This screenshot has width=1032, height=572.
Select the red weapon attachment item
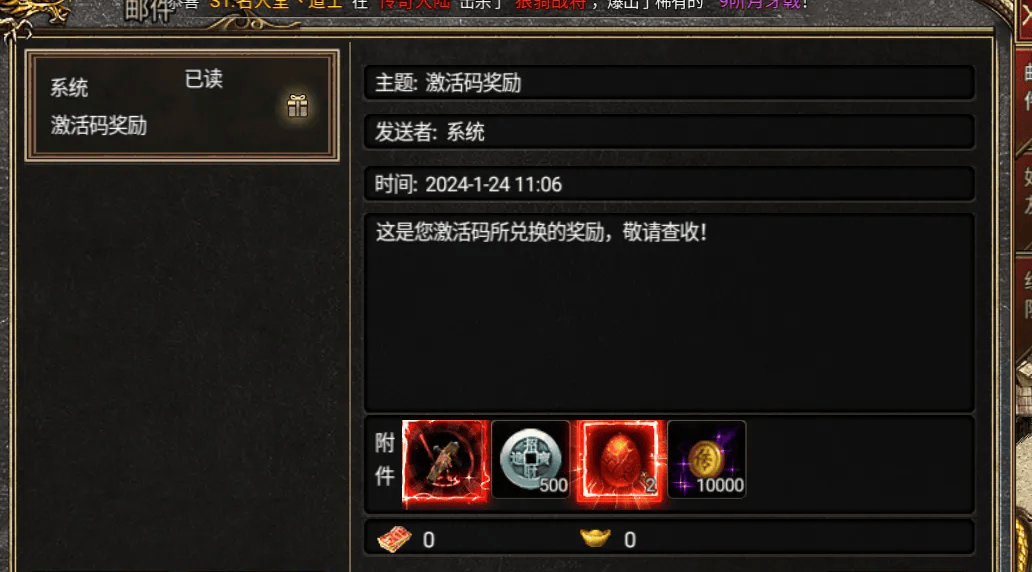tap(446, 463)
